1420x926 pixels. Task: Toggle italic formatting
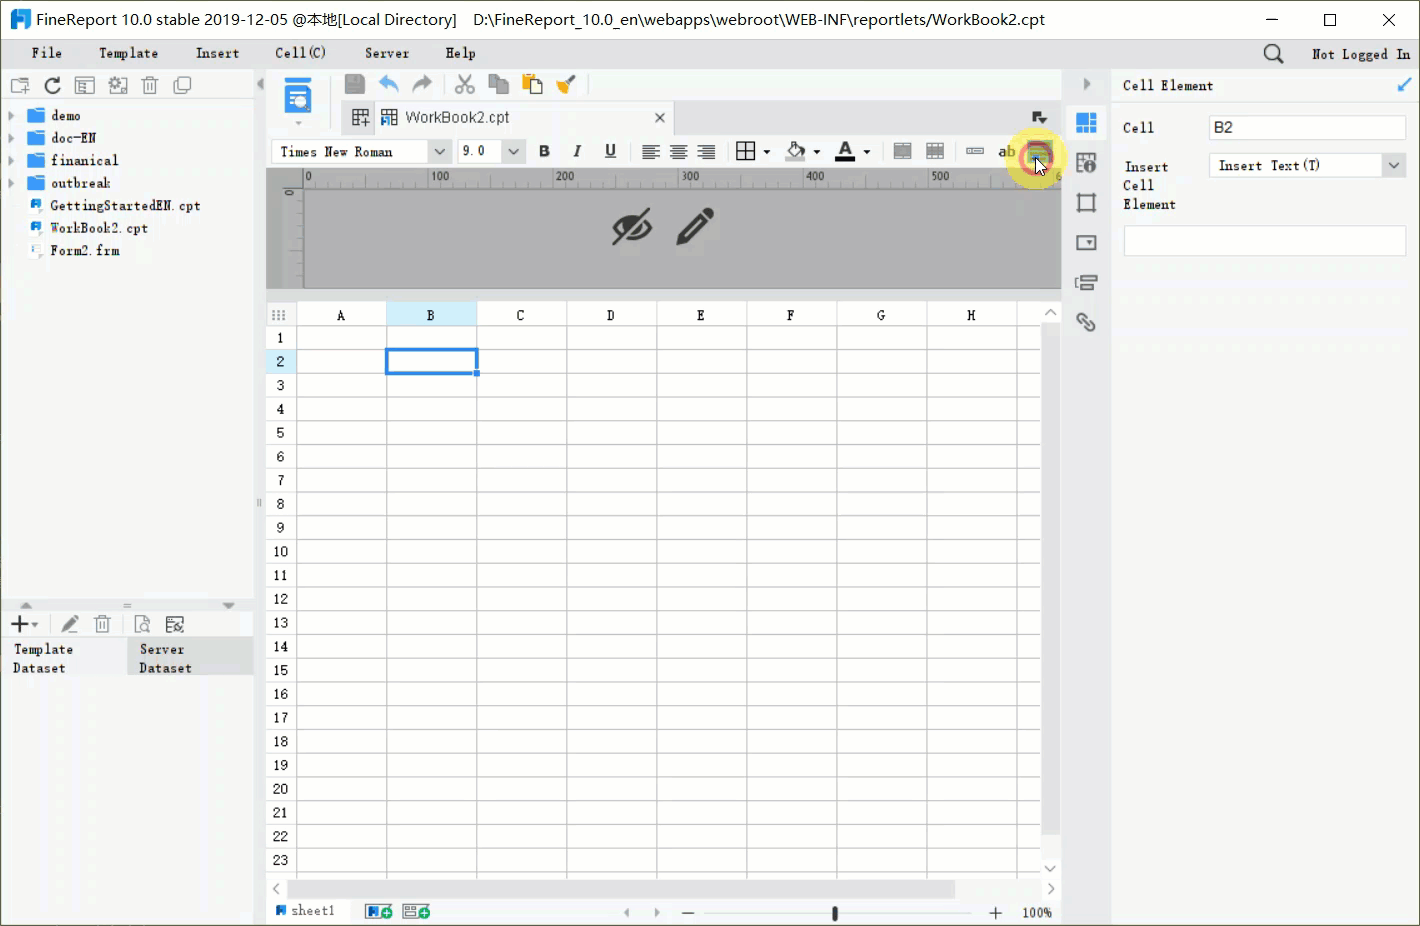pos(577,151)
